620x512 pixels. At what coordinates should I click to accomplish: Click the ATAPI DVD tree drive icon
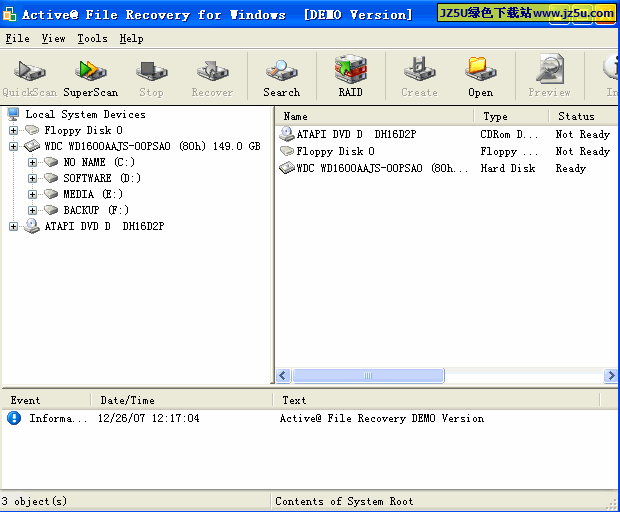(32, 226)
